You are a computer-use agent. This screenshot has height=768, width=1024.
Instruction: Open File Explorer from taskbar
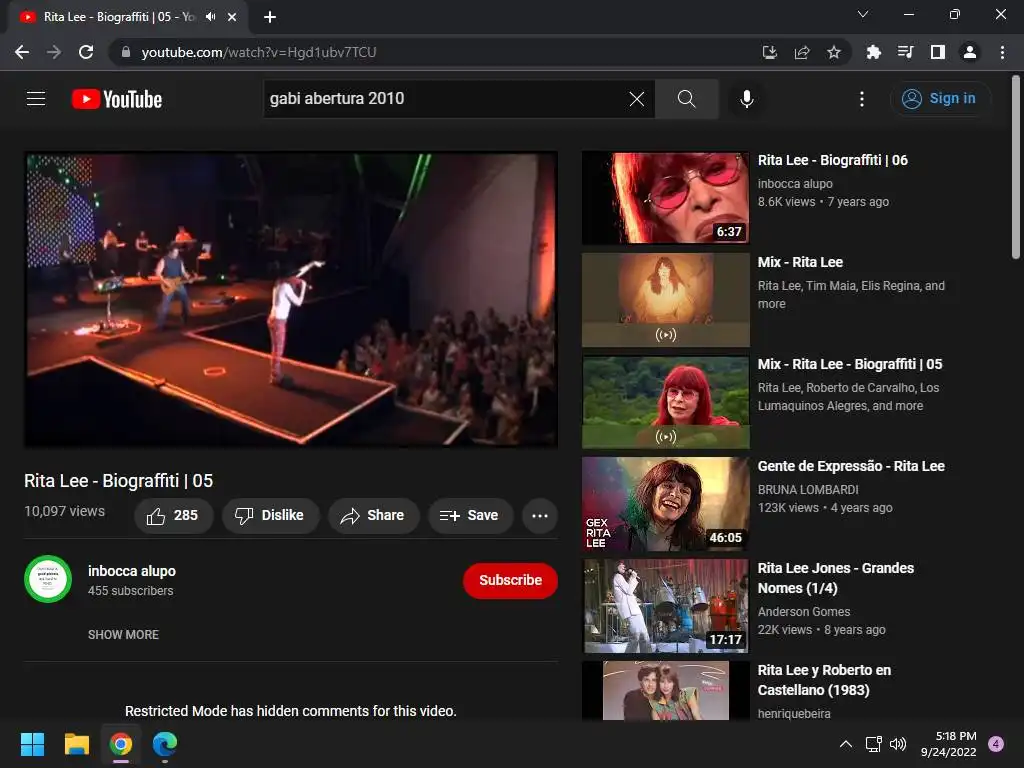[76, 744]
